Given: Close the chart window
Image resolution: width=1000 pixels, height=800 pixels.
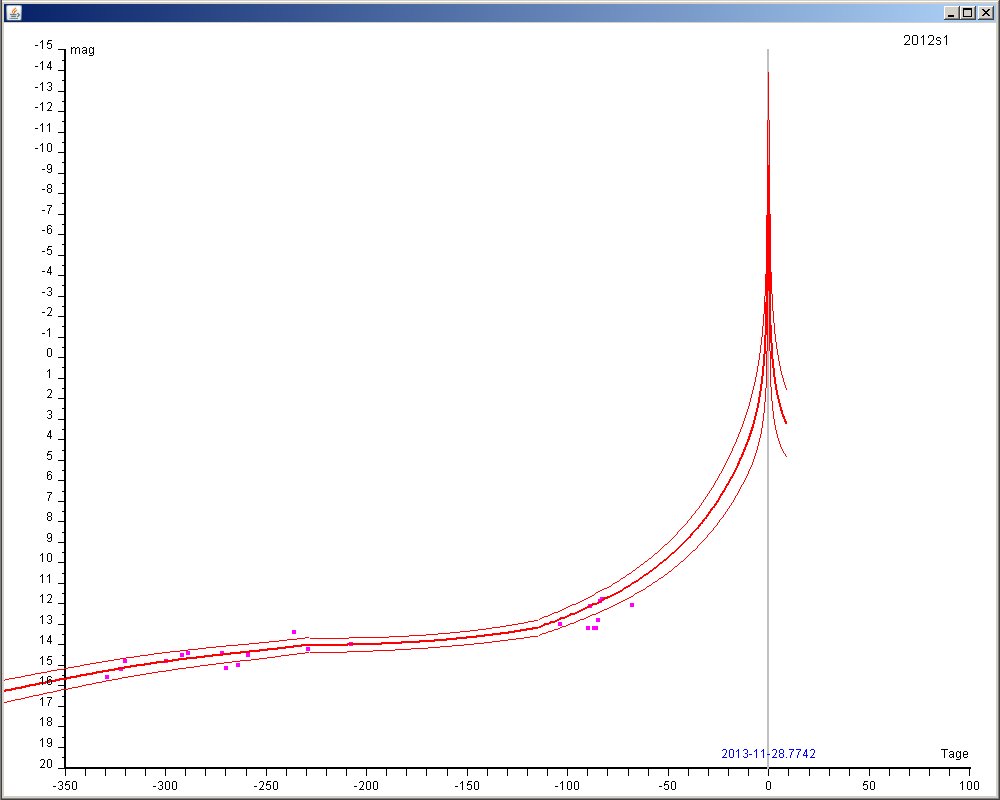Looking at the screenshot, I should [x=985, y=13].
